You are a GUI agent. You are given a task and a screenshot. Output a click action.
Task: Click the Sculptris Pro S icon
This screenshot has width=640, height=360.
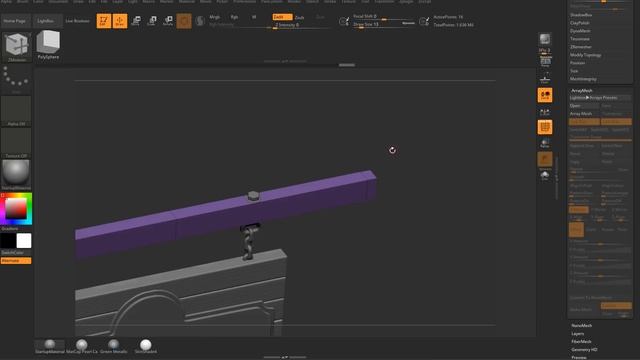point(200,21)
